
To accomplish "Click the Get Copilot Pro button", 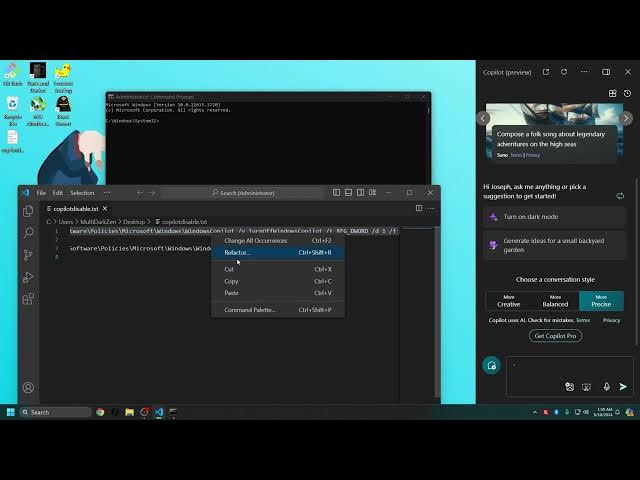I will pos(555,335).
